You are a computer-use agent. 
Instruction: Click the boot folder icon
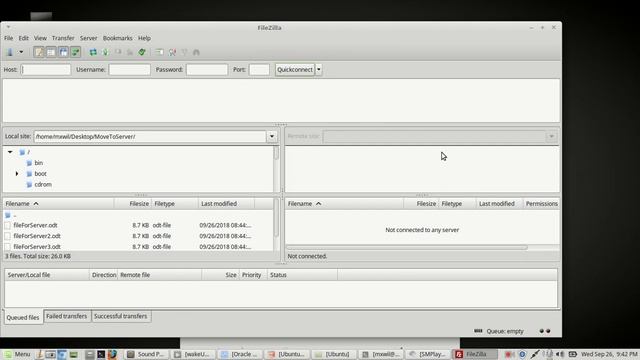coord(29,174)
